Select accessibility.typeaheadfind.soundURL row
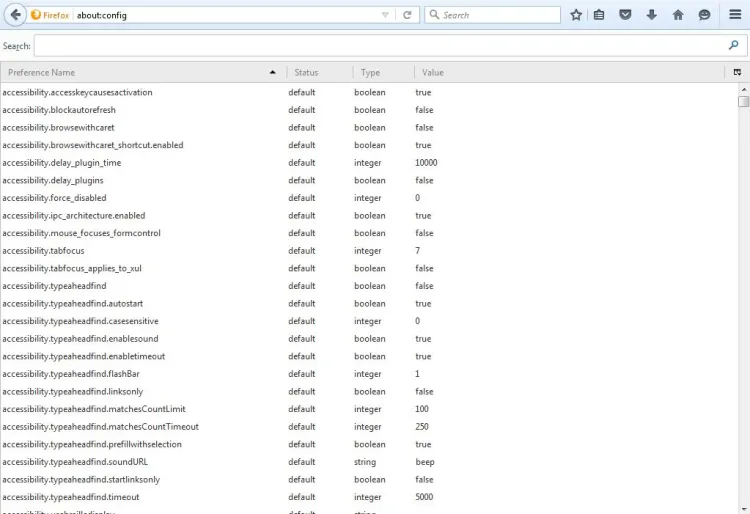Image resolution: width=750 pixels, height=514 pixels. [x=369, y=462]
